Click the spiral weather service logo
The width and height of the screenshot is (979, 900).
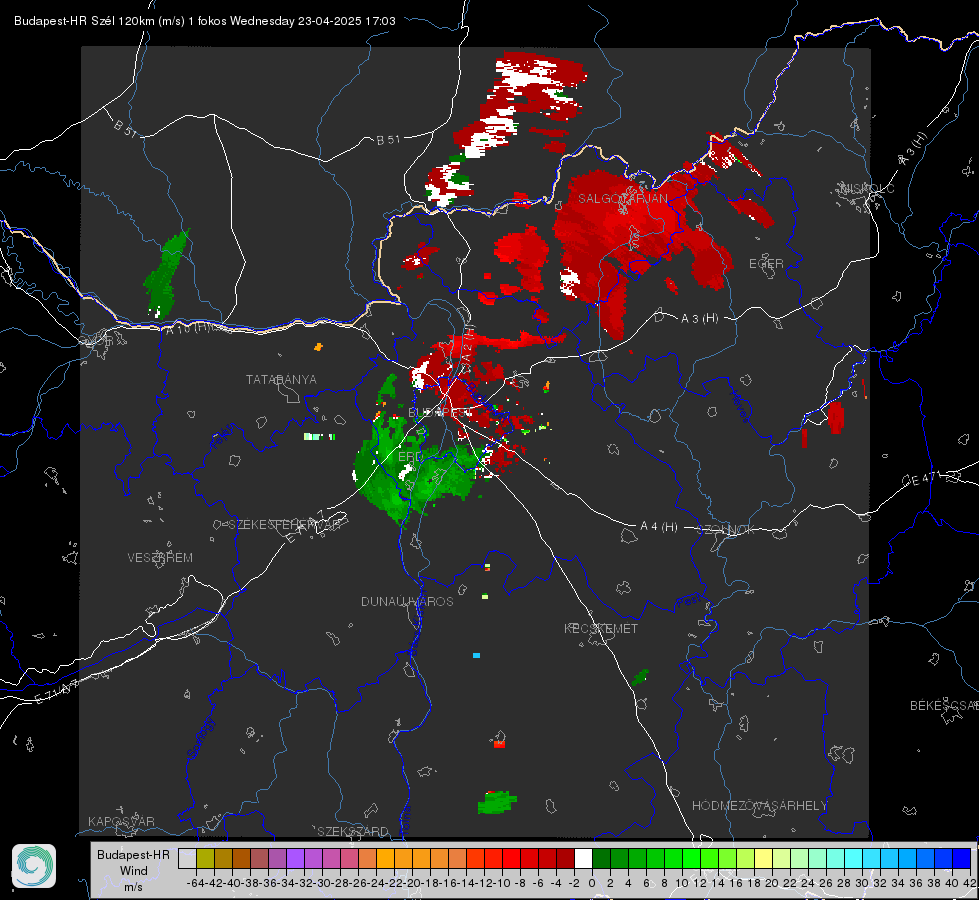pos(34,866)
